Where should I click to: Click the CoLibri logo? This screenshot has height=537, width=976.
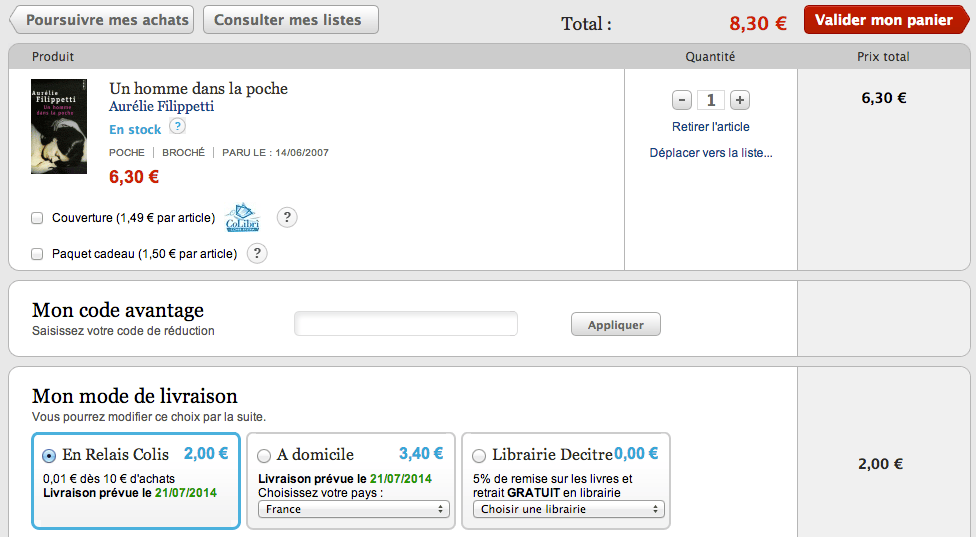242,217
